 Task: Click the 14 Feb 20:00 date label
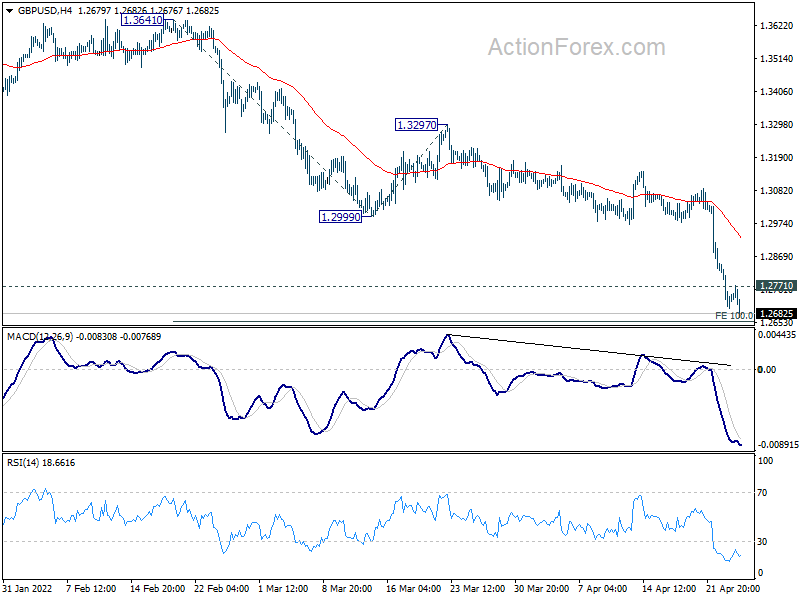pos(158,589)
